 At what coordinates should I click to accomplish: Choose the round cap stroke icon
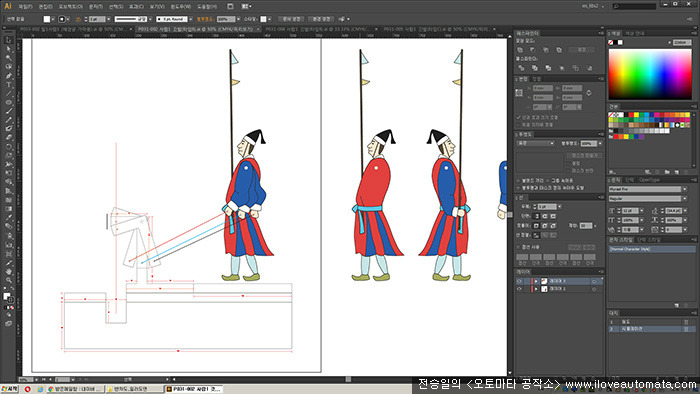(545, 216)
